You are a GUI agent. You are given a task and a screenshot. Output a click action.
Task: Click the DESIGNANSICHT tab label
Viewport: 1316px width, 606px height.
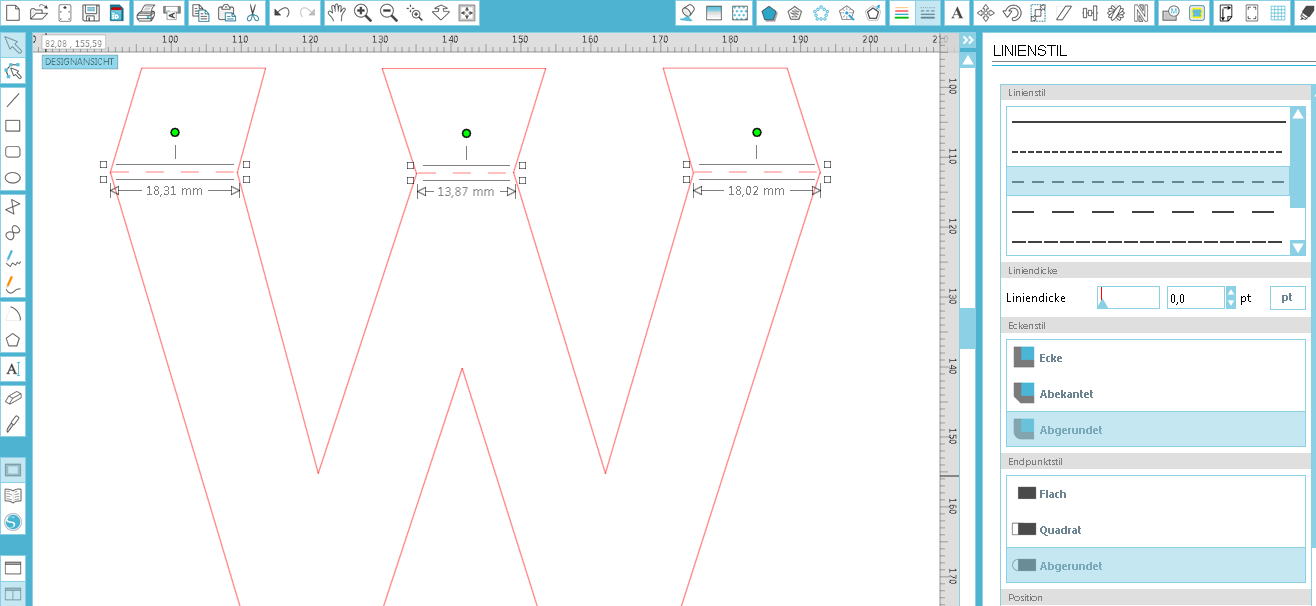(x=80, y=62)
